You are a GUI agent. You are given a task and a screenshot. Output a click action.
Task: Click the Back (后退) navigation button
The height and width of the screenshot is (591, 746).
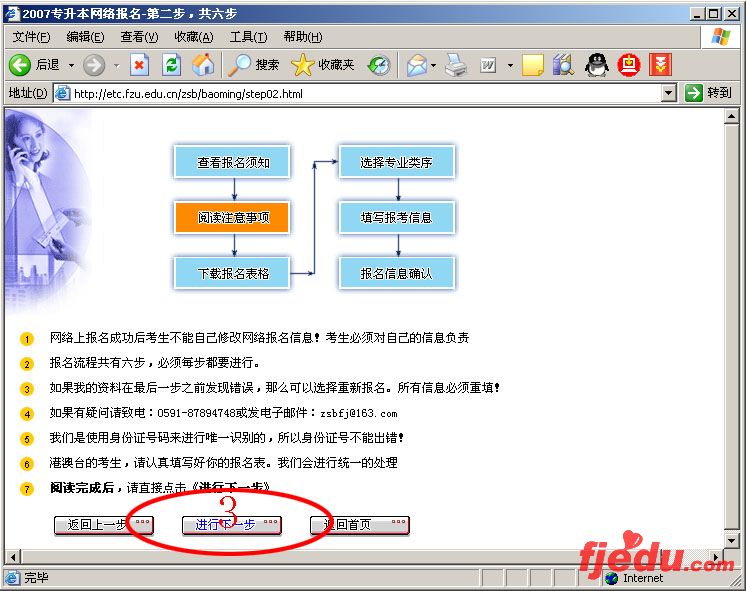coord(34,65)
